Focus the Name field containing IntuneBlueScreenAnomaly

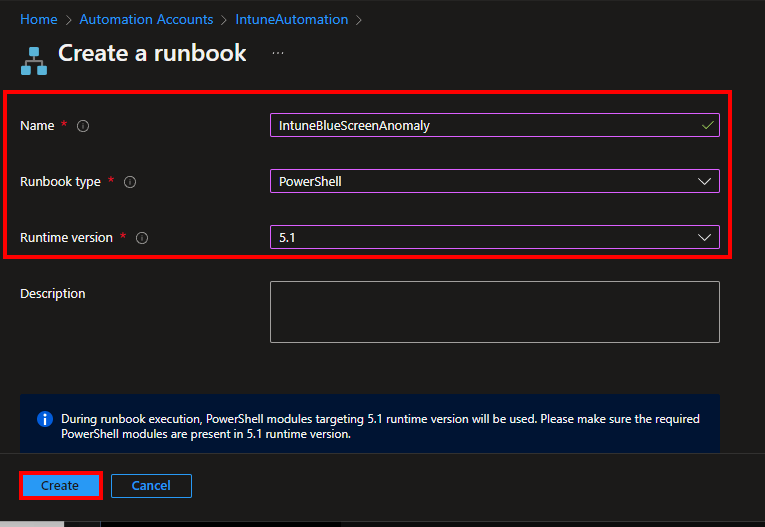click(x=495, y=125)
